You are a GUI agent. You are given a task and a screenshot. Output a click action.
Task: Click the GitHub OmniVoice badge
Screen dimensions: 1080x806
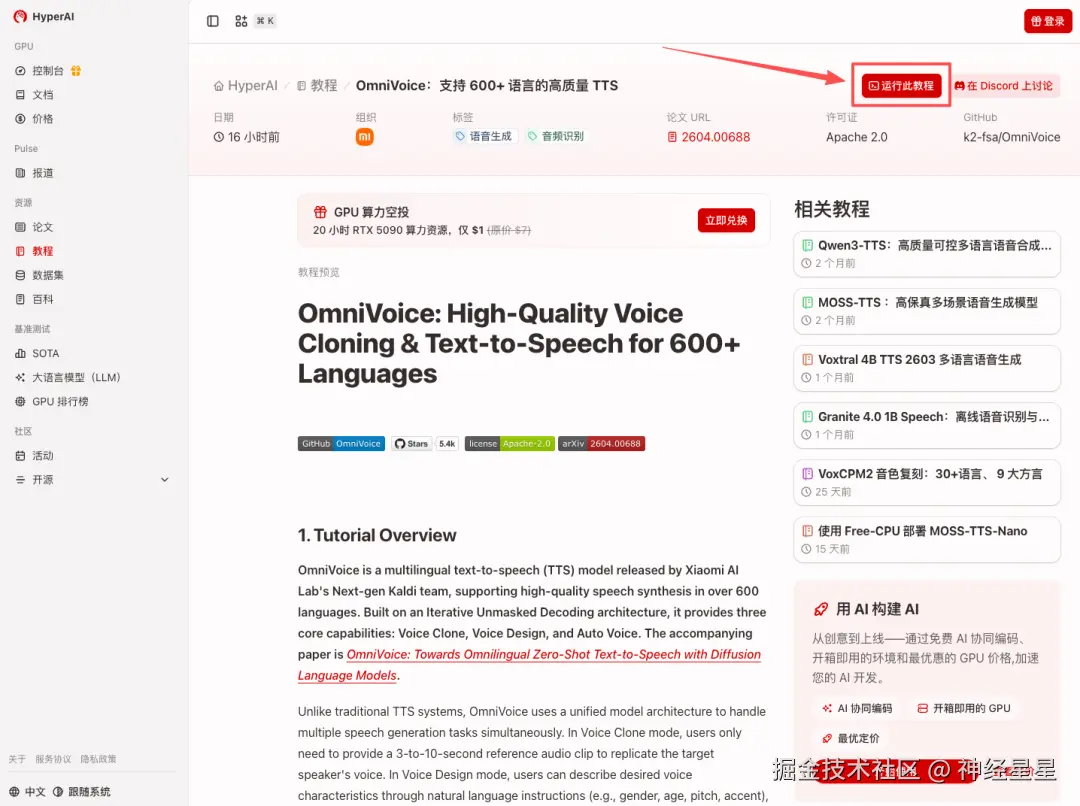click(x=341, y=444)
